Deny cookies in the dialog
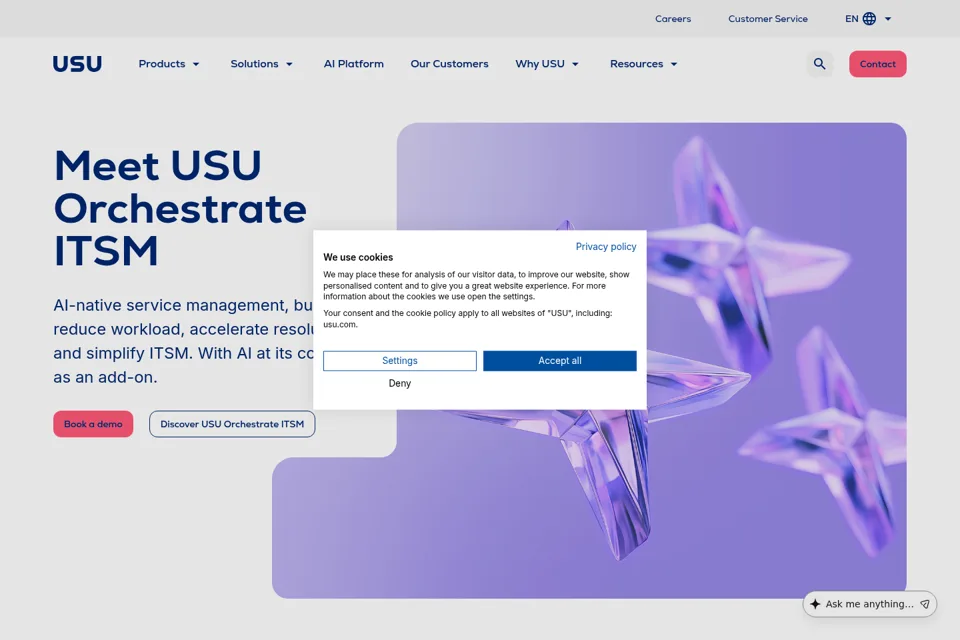Viewport: 960px width, 640px height. [x=400, y=383]
